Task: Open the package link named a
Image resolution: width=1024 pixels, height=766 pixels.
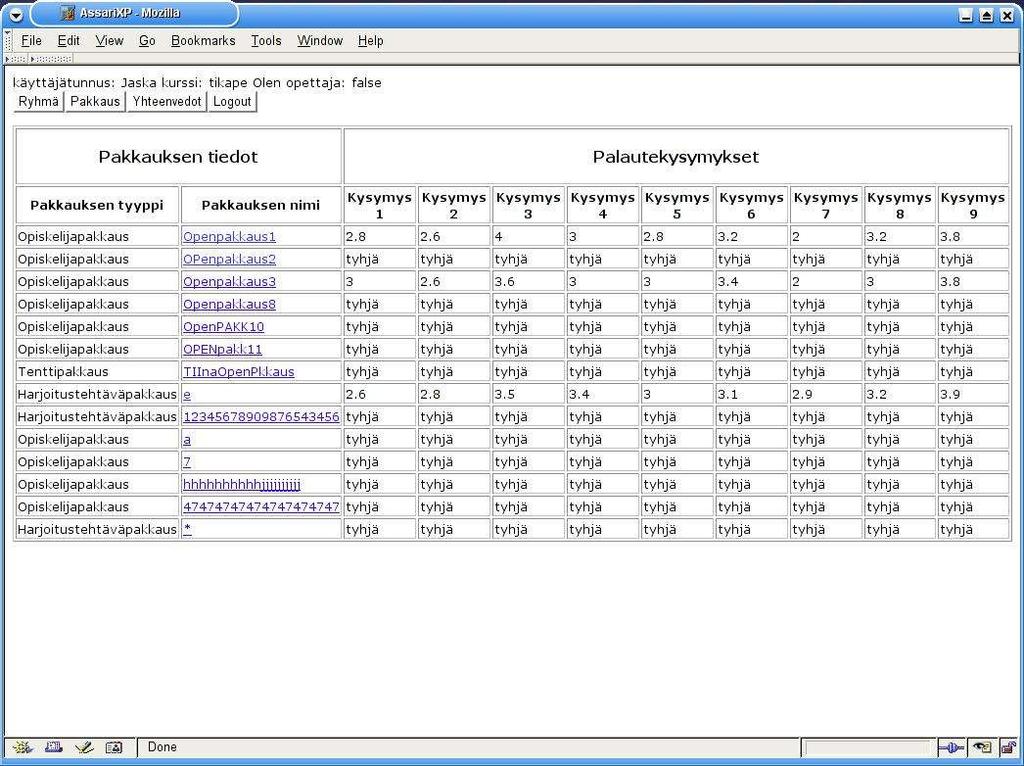Action: coord(187,439)
